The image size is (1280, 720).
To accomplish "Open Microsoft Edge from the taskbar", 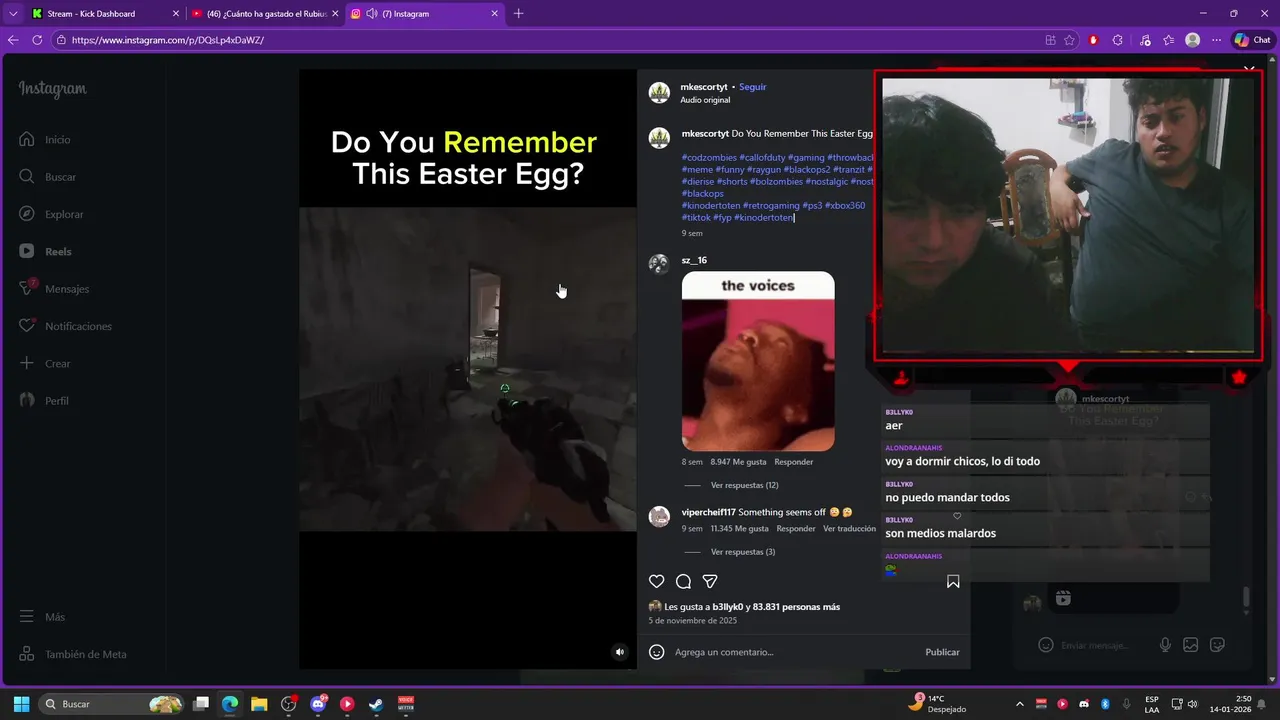I will point(230,704).
